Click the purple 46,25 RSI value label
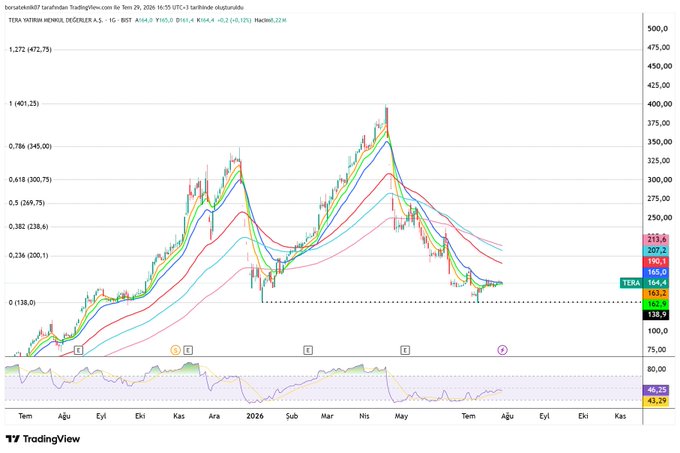The width and height of the screenshot is (680, 453). click(x=657, y=390)
